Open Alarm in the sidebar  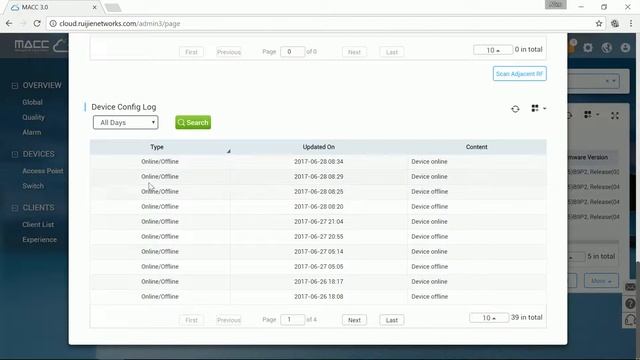[x=32, y=132]
